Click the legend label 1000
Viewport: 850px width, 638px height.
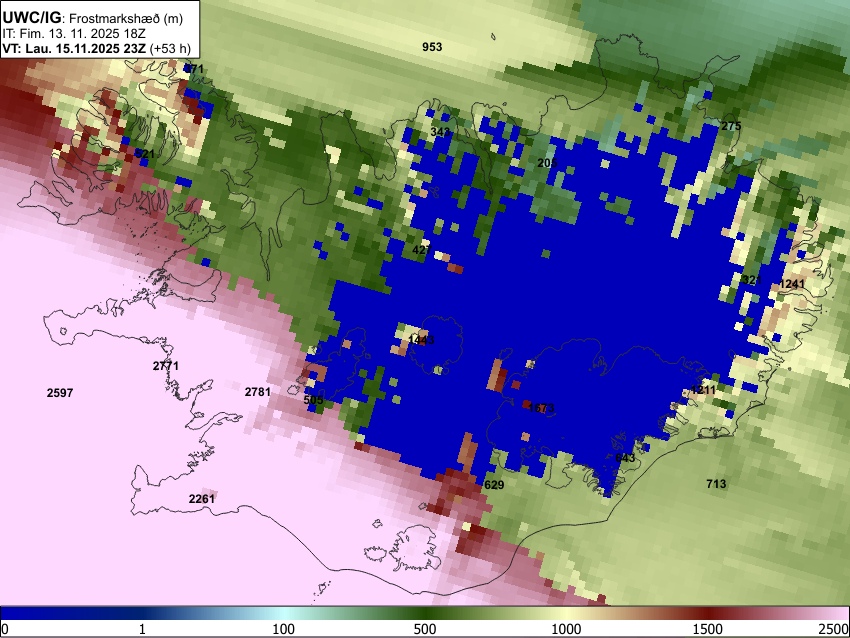[x=566, y=629]
